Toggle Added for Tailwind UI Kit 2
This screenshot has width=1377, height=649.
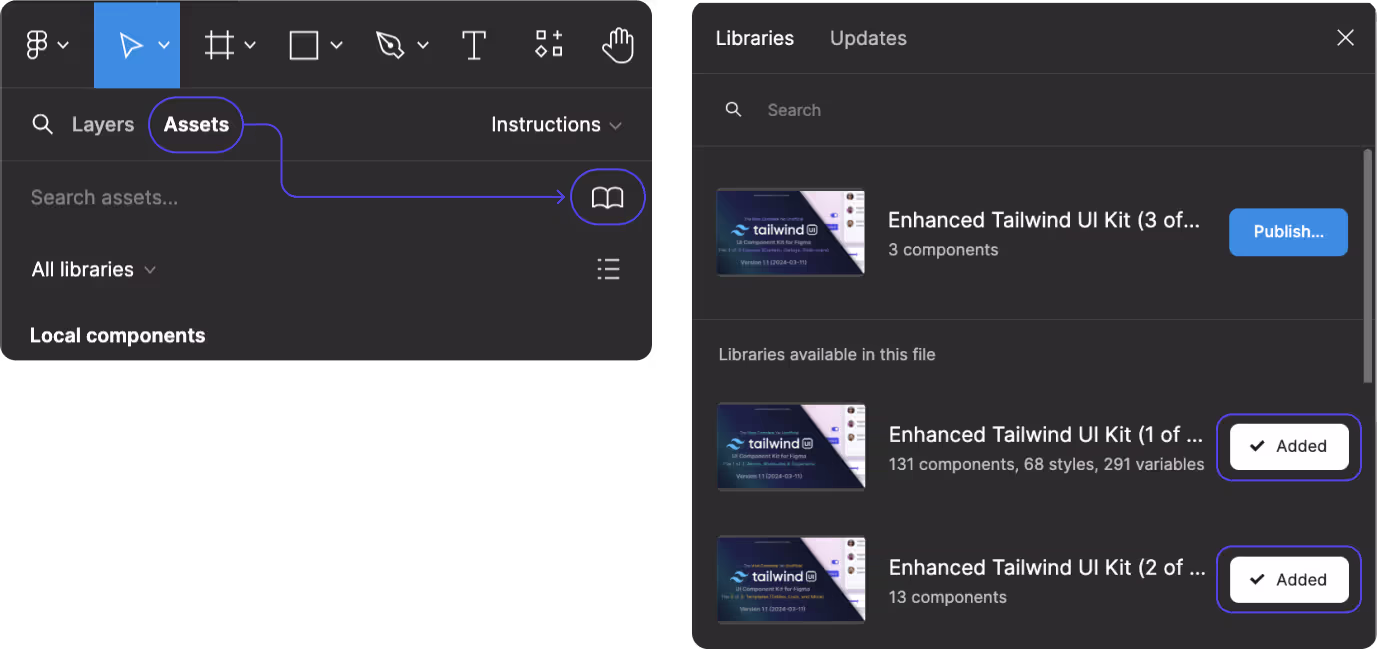point(1289,580)
